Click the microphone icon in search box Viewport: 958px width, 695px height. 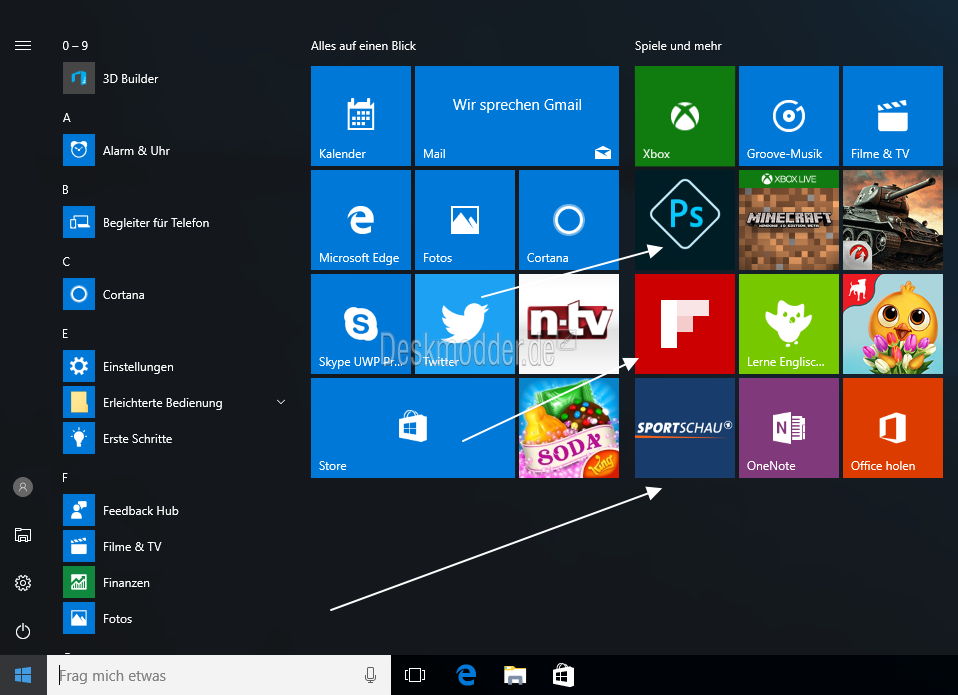tap(370, 675)
